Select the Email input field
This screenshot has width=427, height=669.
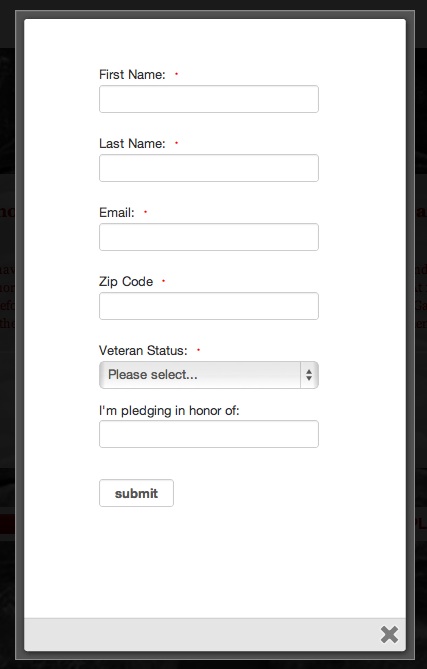(209, 237)
